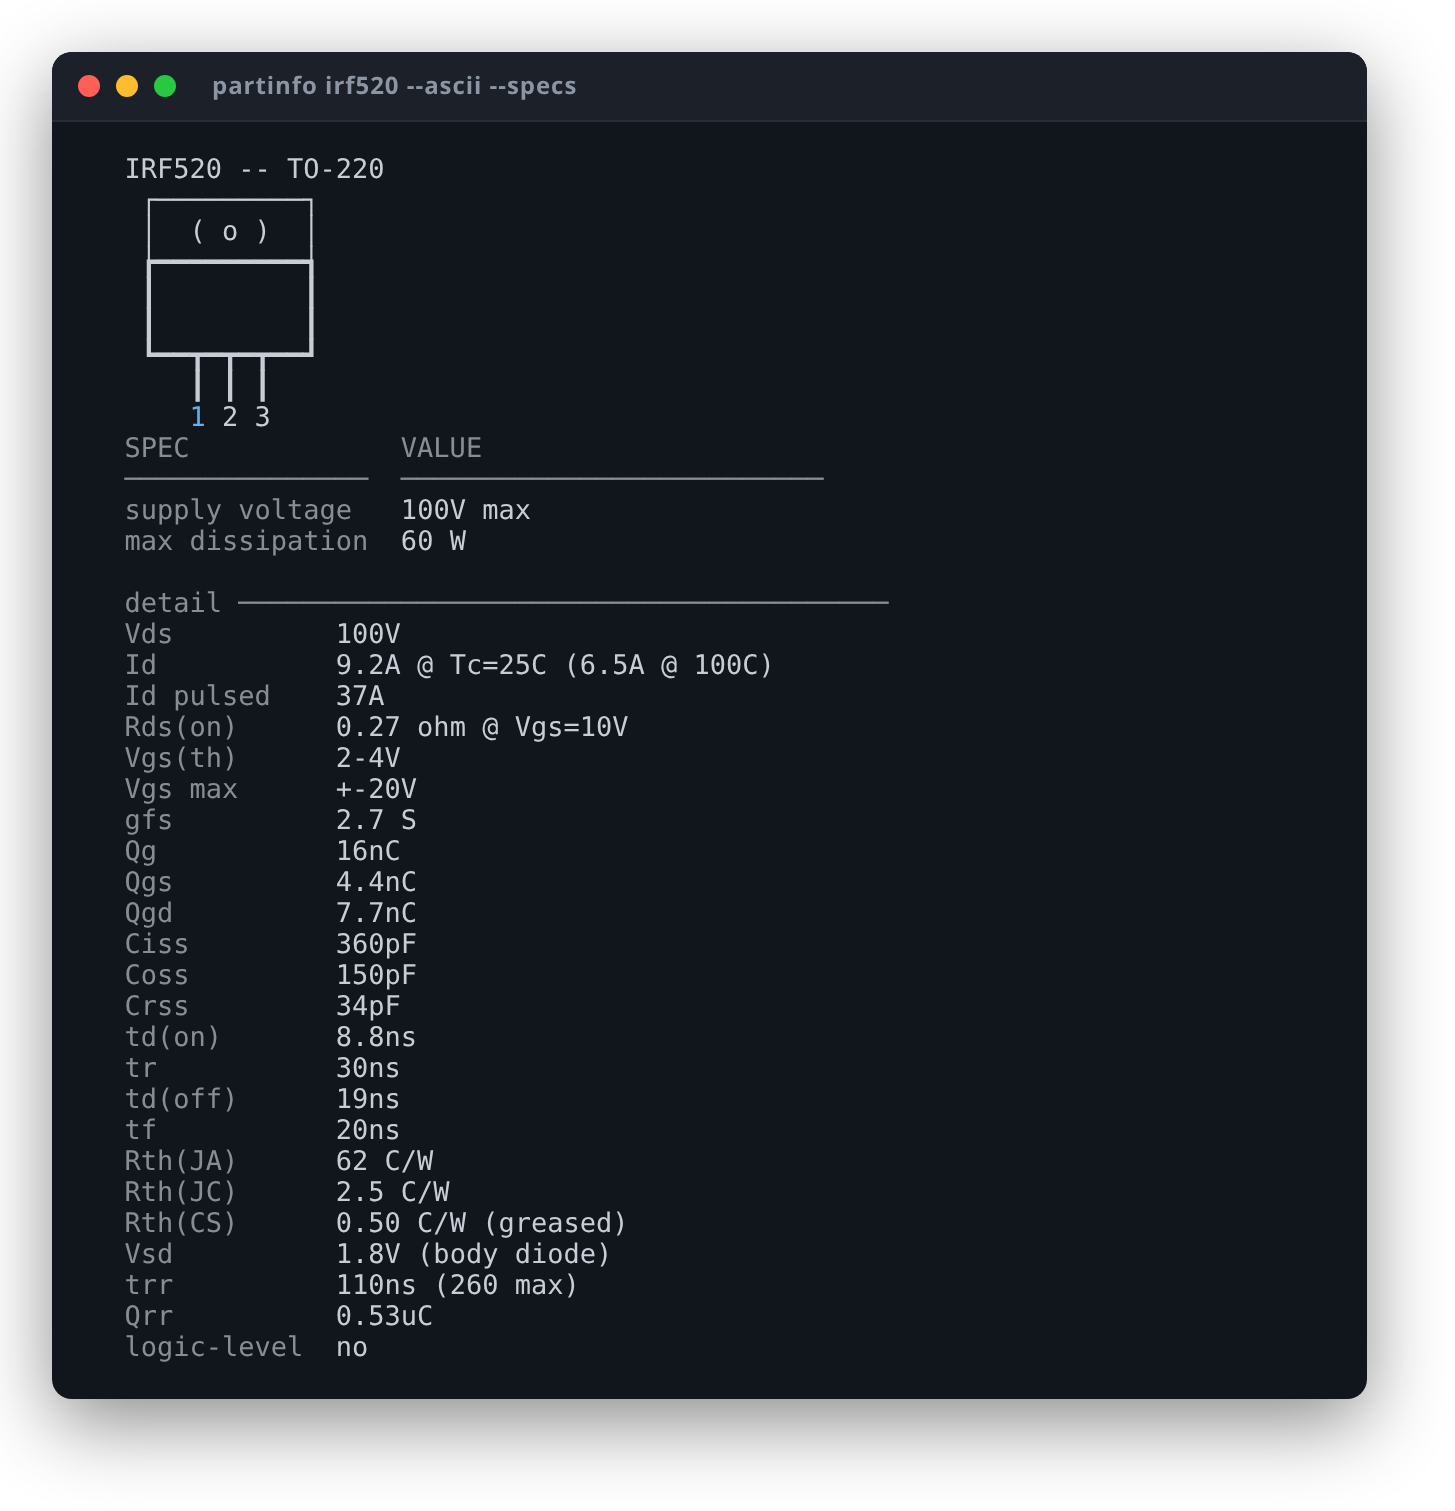Click the '2.5 C/W' value
The width and height of the screenshot is (1455, 1511).
tap(393, 1192)
